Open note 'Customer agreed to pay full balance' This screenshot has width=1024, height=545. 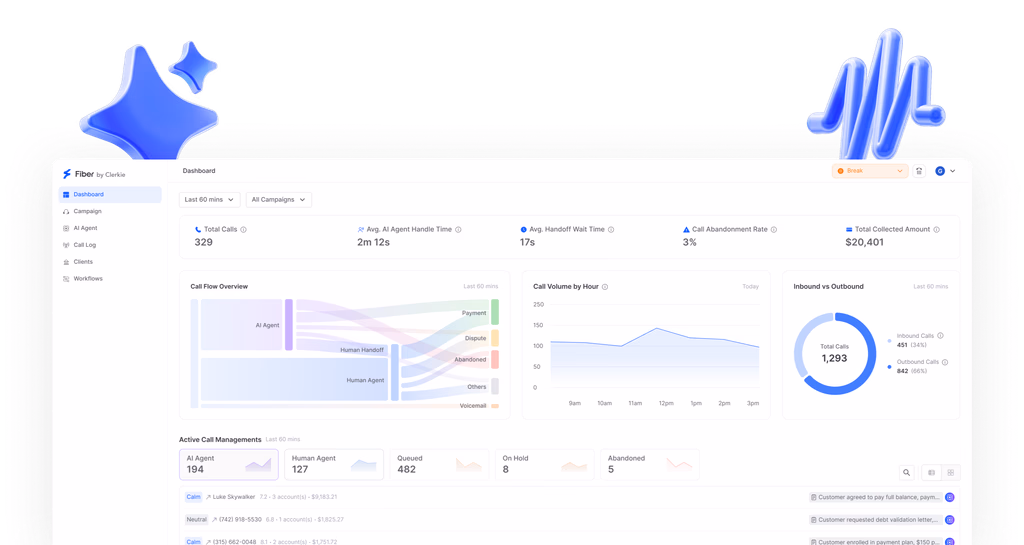point(875,497)
